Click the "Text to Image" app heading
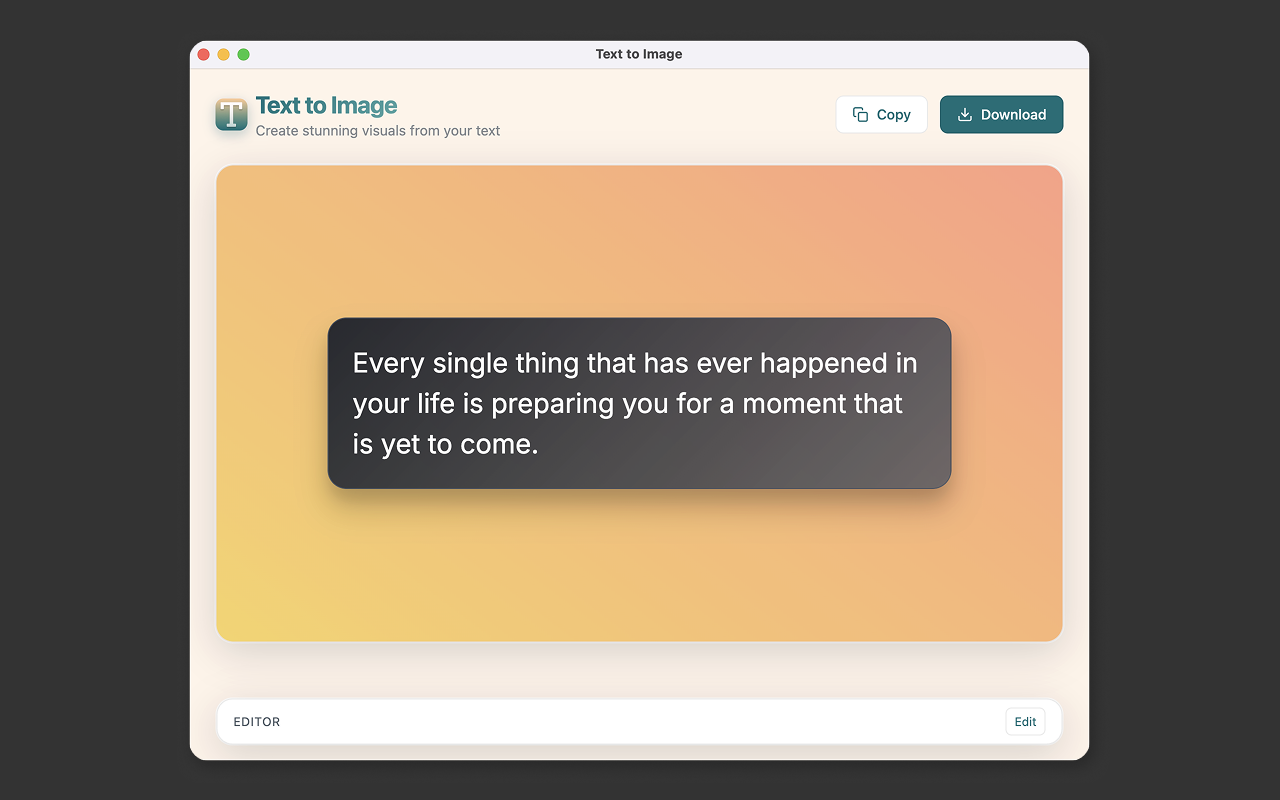The width and height of the screenshot is (1280, 800). pyautogui.click(x=326, y=105)
